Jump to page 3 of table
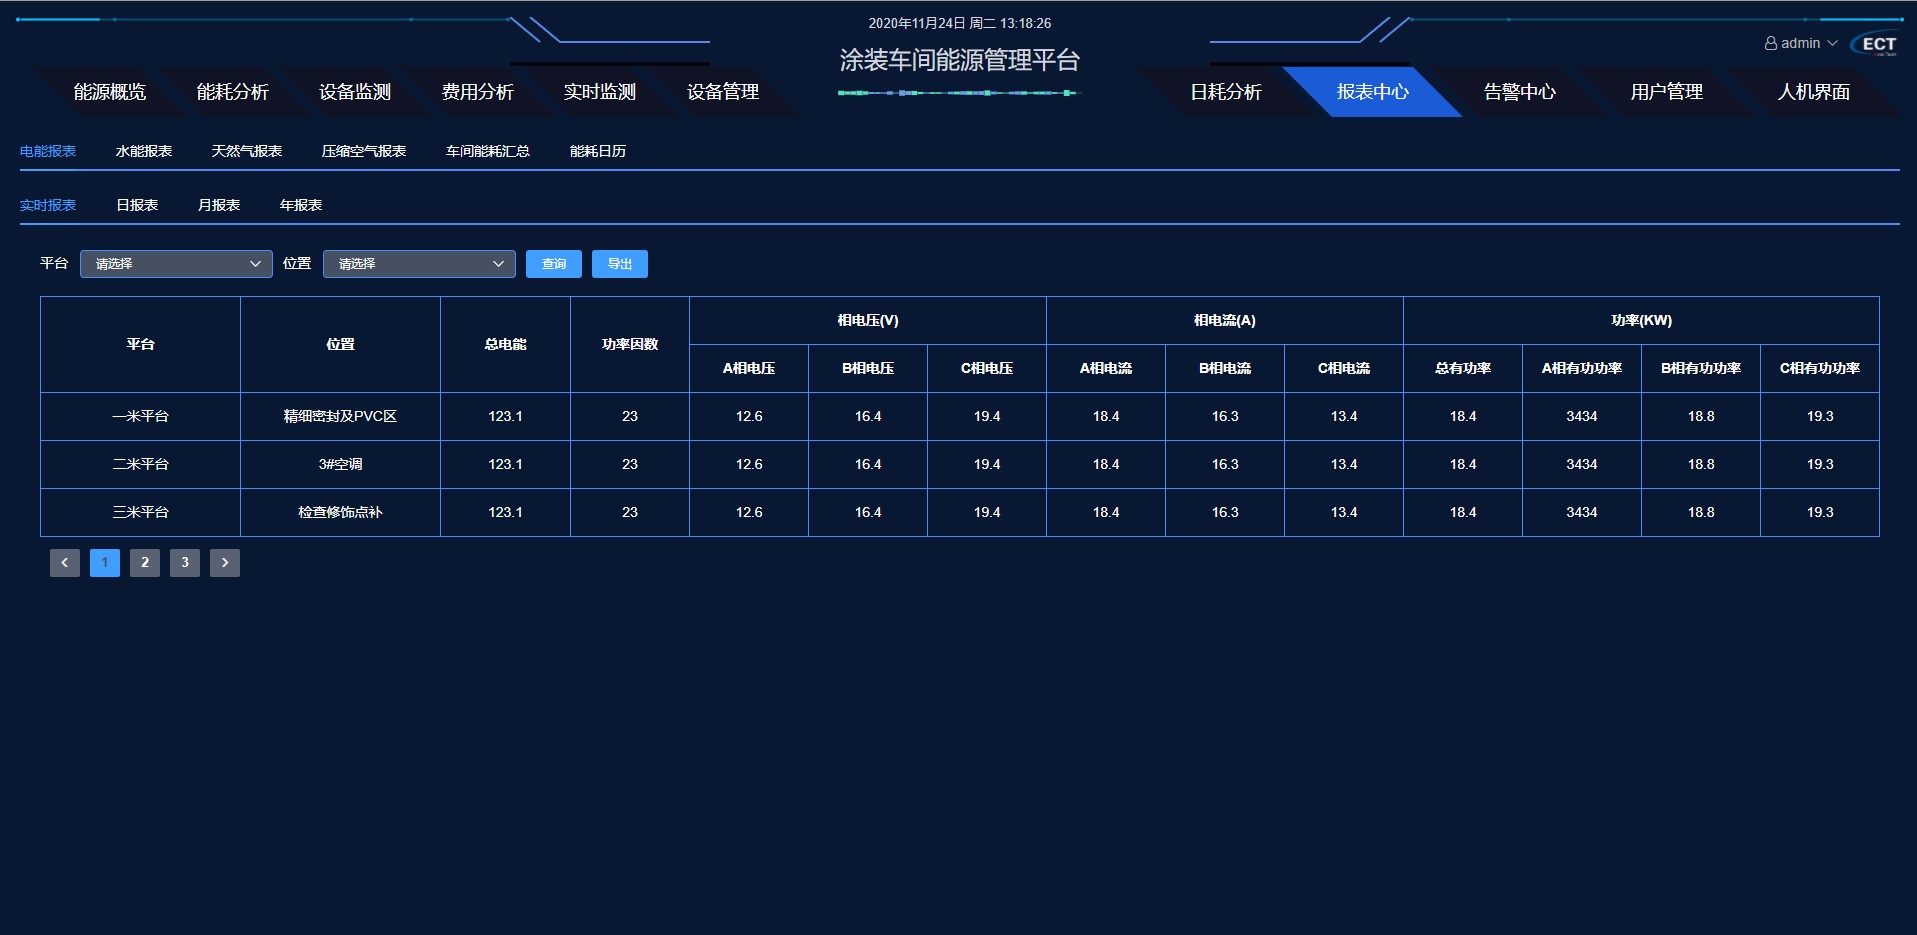 point(185,563)
